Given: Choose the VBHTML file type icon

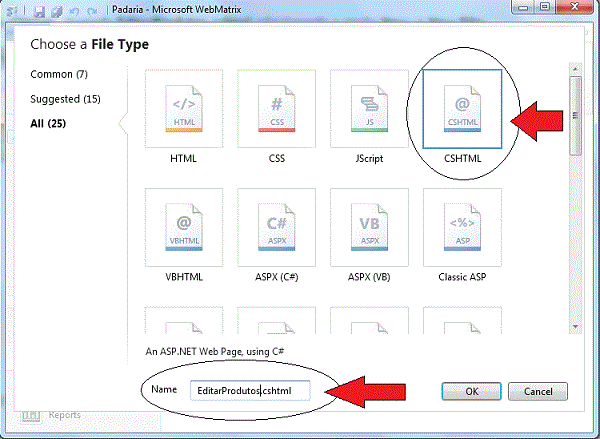Looking at the screenshot, I should 184,227.
